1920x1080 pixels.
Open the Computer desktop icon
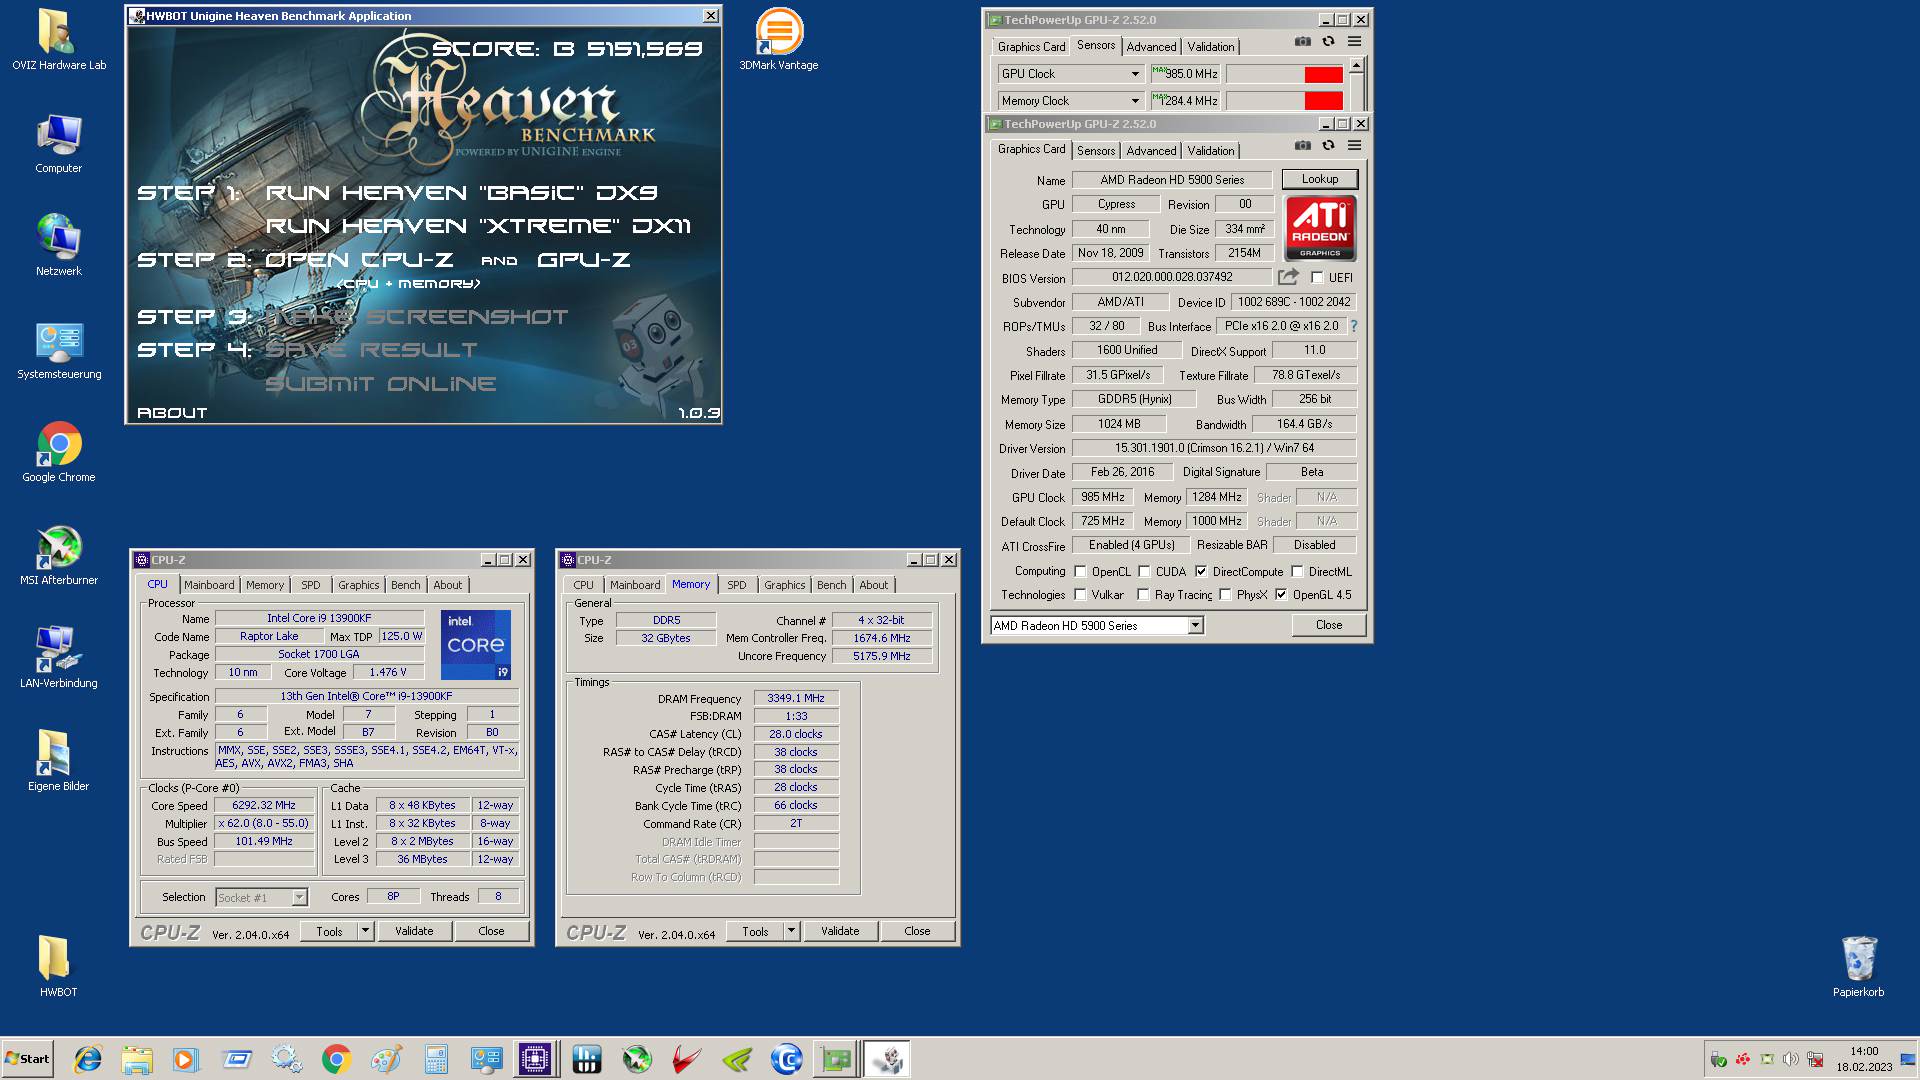58,144
